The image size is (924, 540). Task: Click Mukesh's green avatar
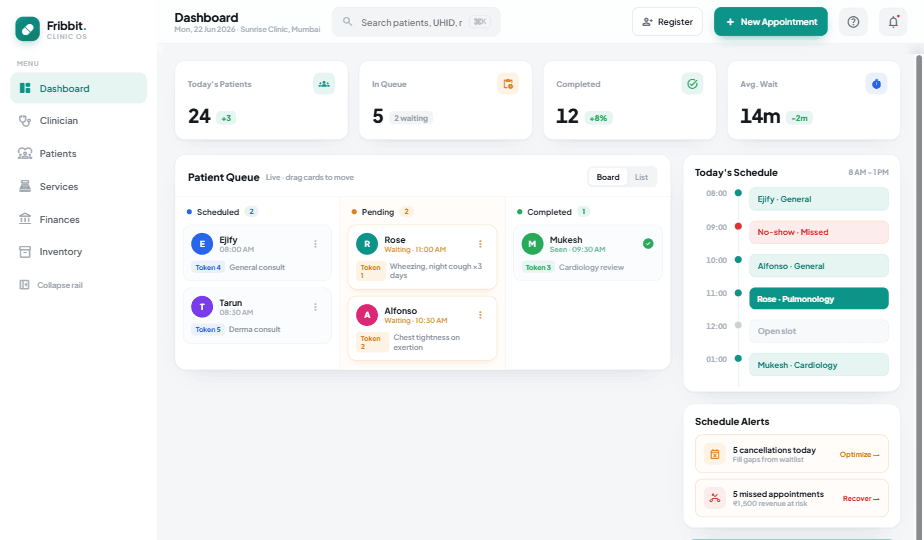[x=532, y=244]
